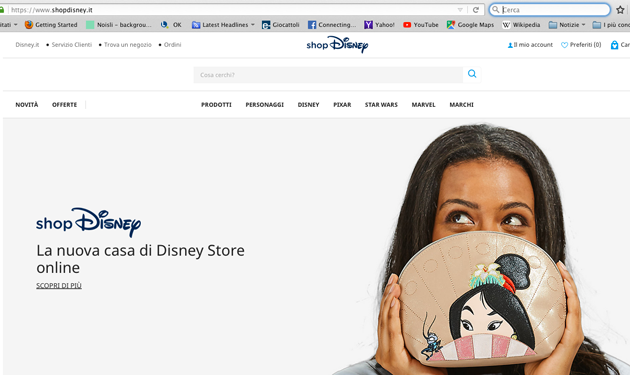Expand the Latest Headlines feed bookmark
Screen dimensions: 630x375
pyautogui.click(x=223, y=25)
